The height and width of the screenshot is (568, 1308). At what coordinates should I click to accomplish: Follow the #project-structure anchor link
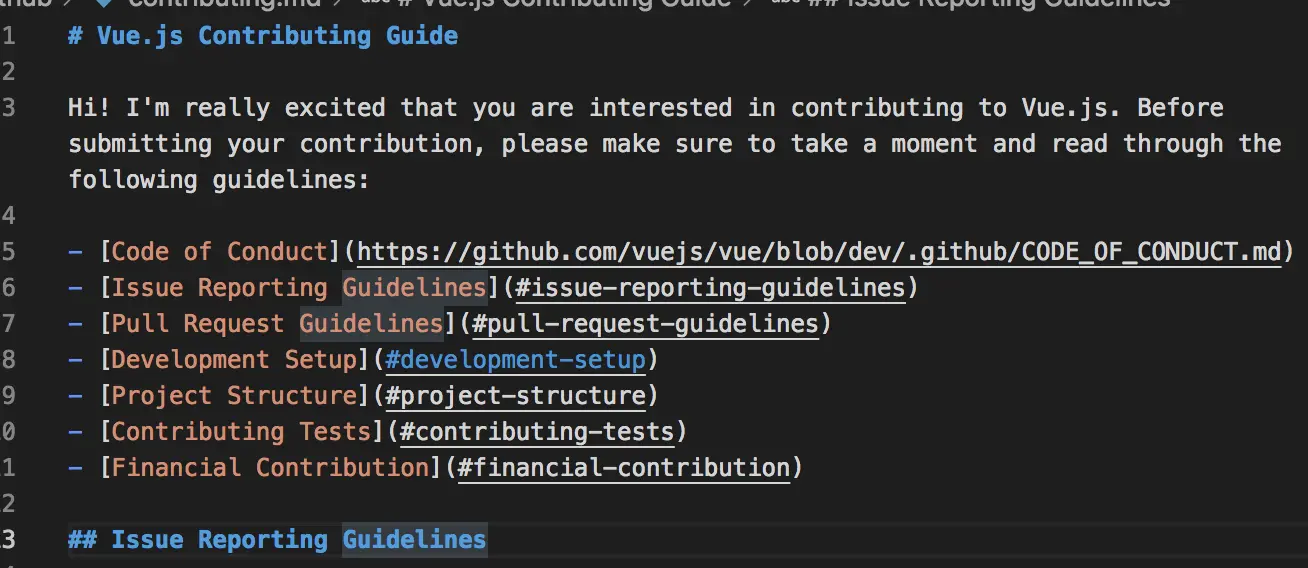[x=515, y=396]
